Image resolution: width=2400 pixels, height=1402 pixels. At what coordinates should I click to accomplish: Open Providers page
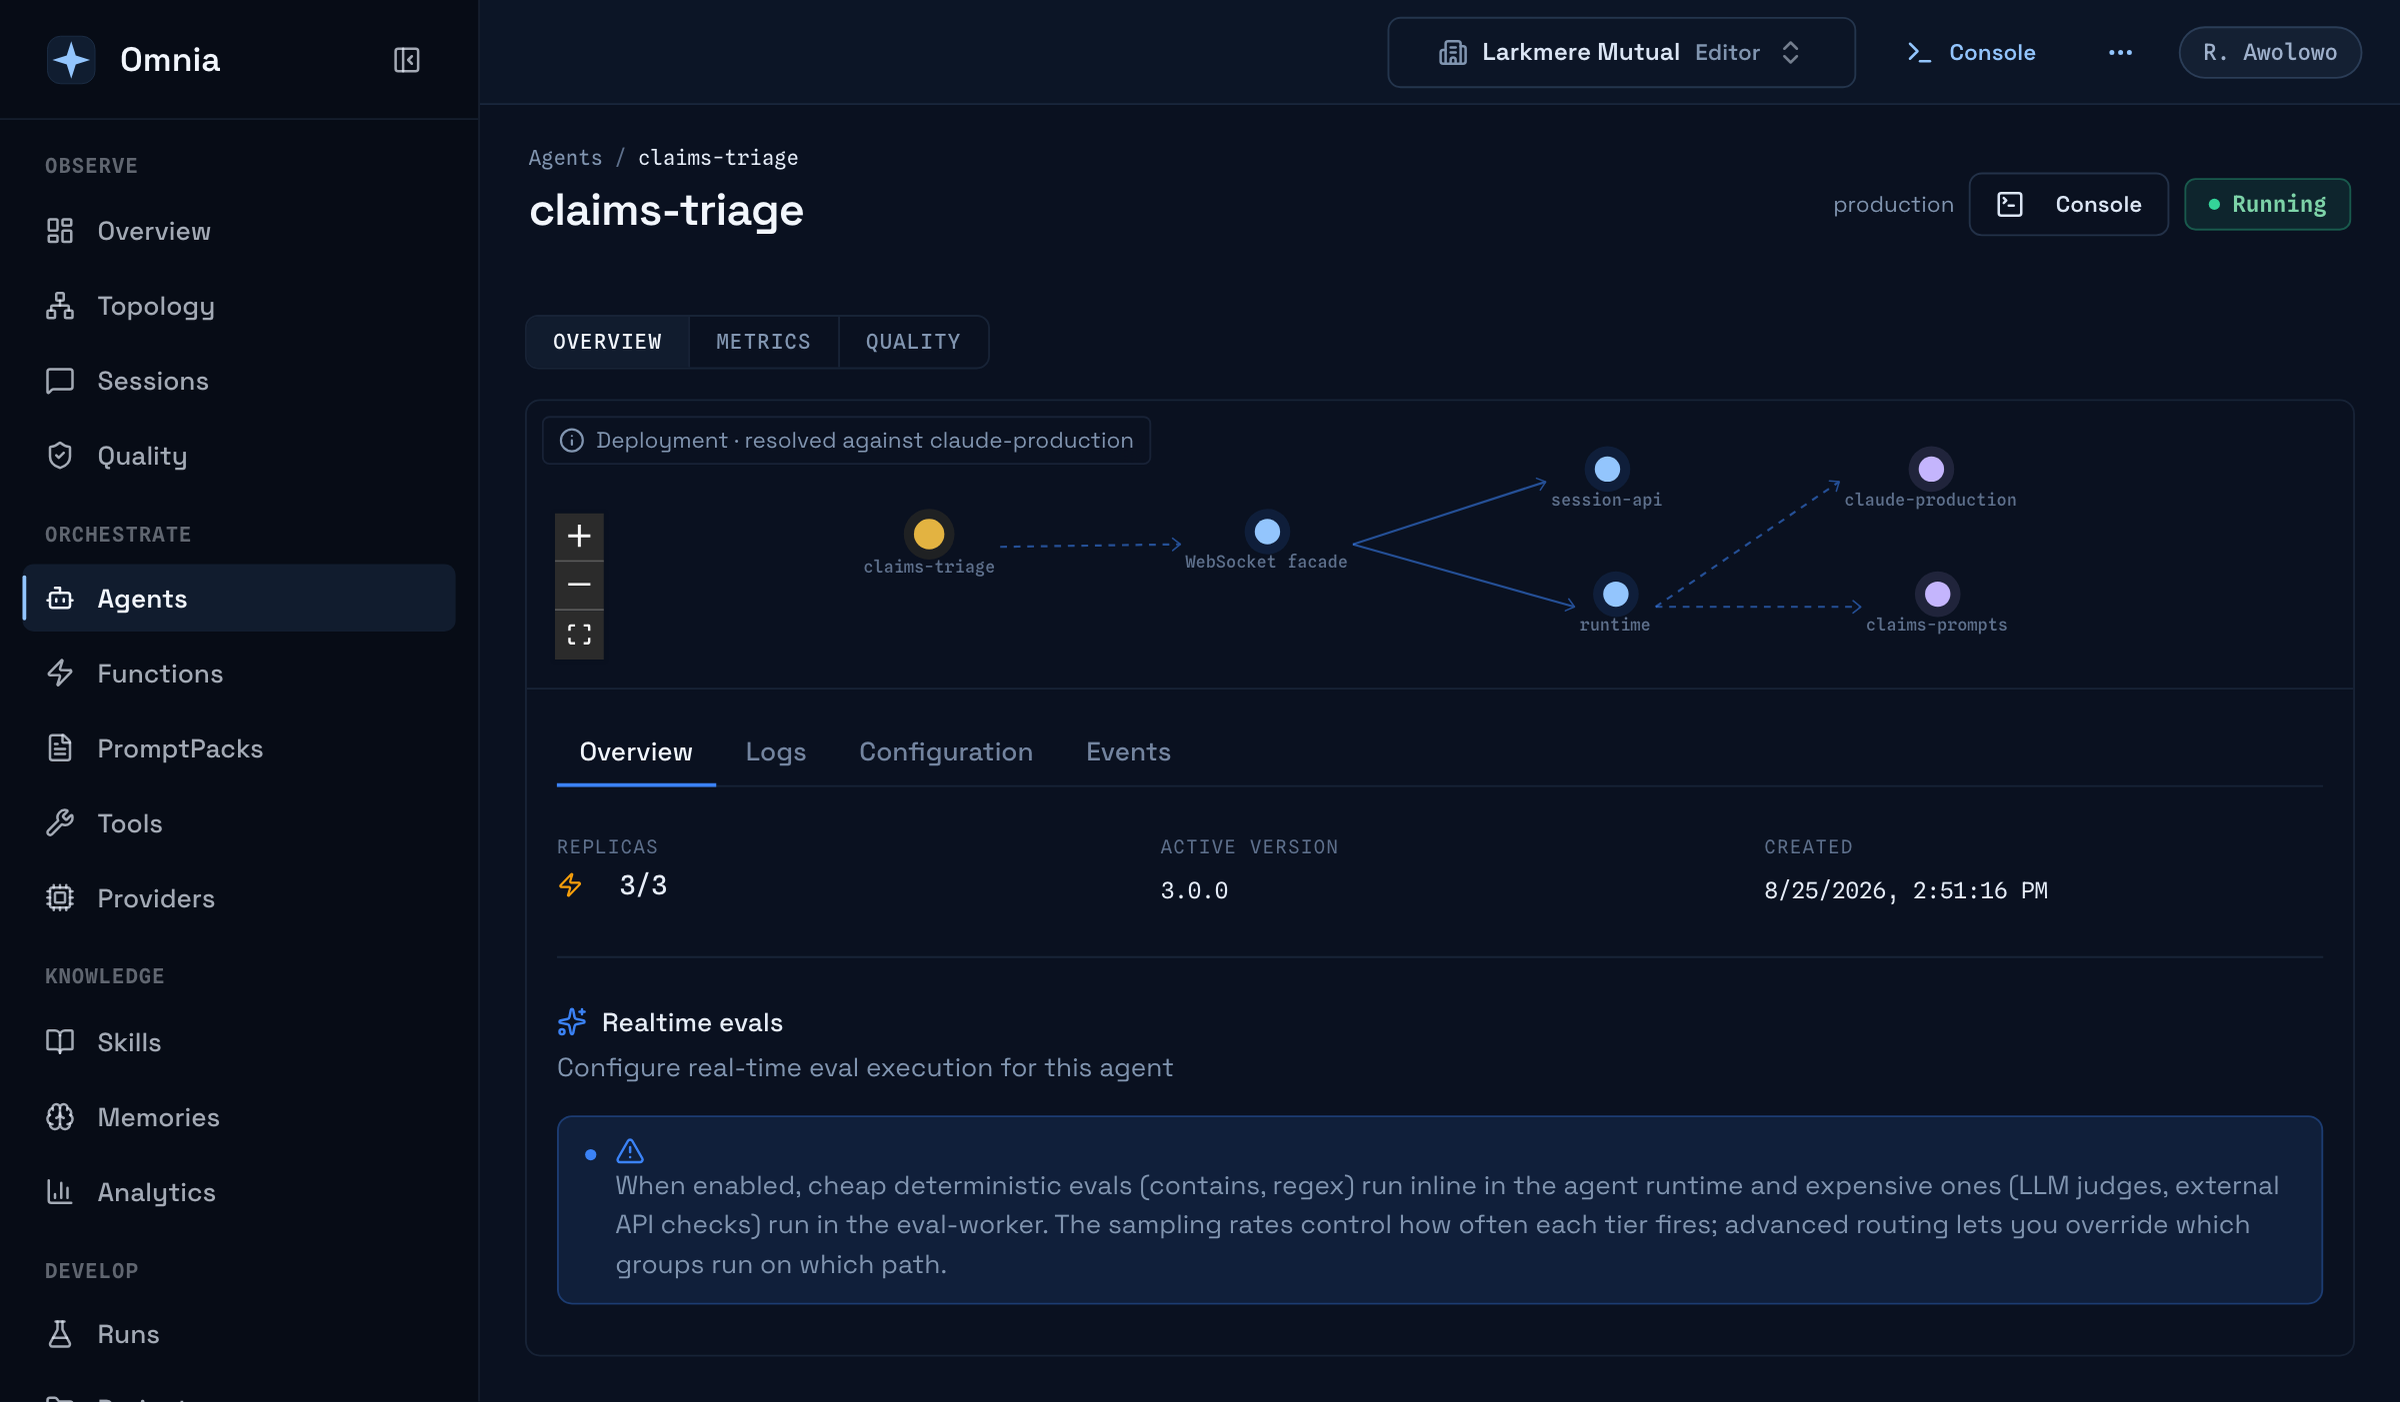pos(238,898)
